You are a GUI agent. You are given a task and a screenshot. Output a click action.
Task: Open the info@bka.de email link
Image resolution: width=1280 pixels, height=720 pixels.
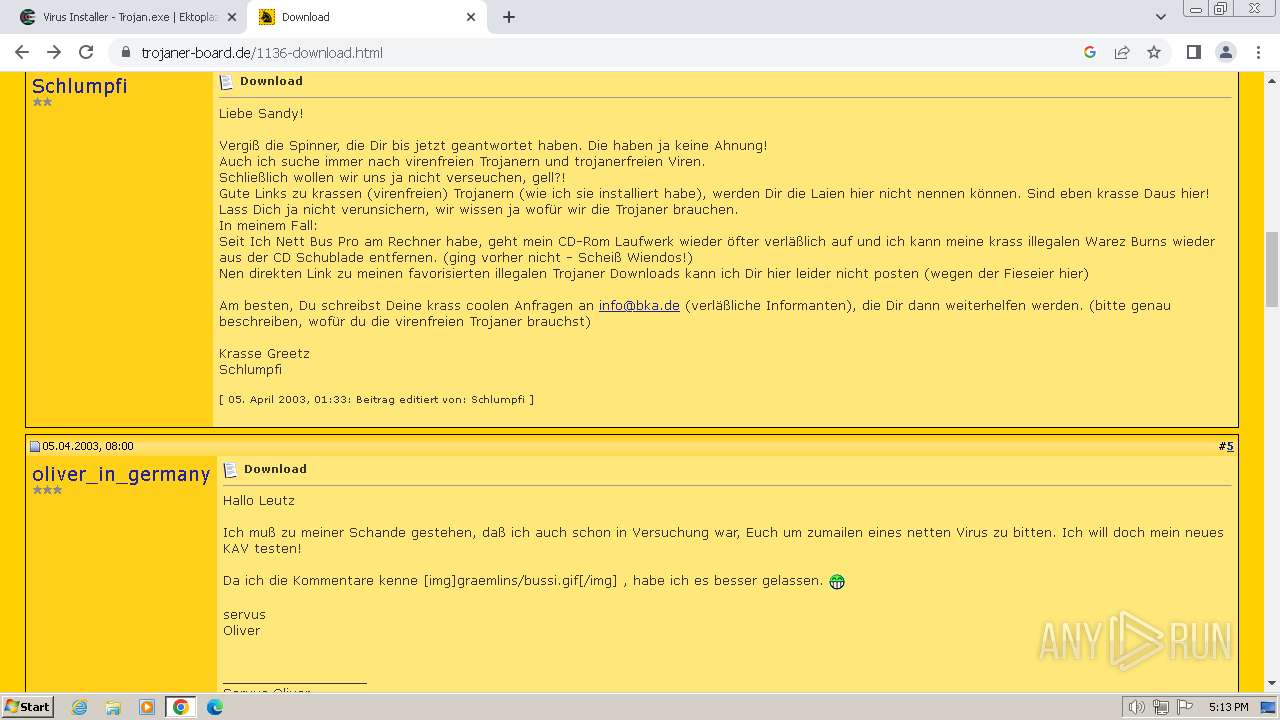click(x=639, y=305)
